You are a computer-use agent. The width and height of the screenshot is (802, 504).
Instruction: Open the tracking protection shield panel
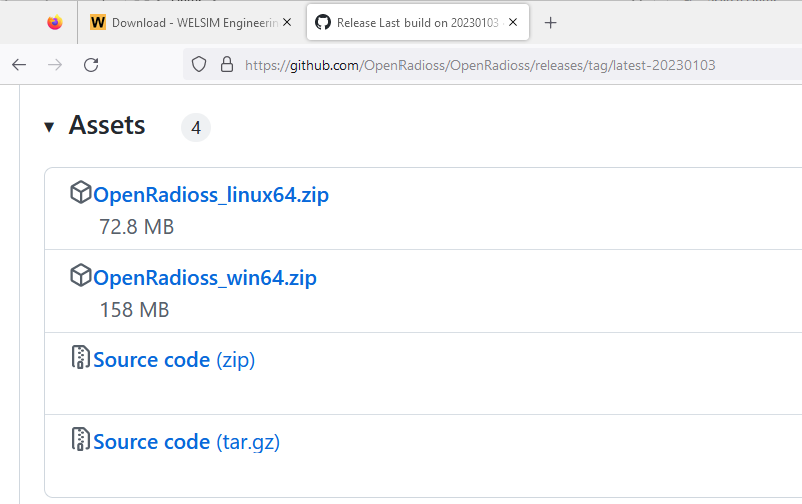pos(199,65)
